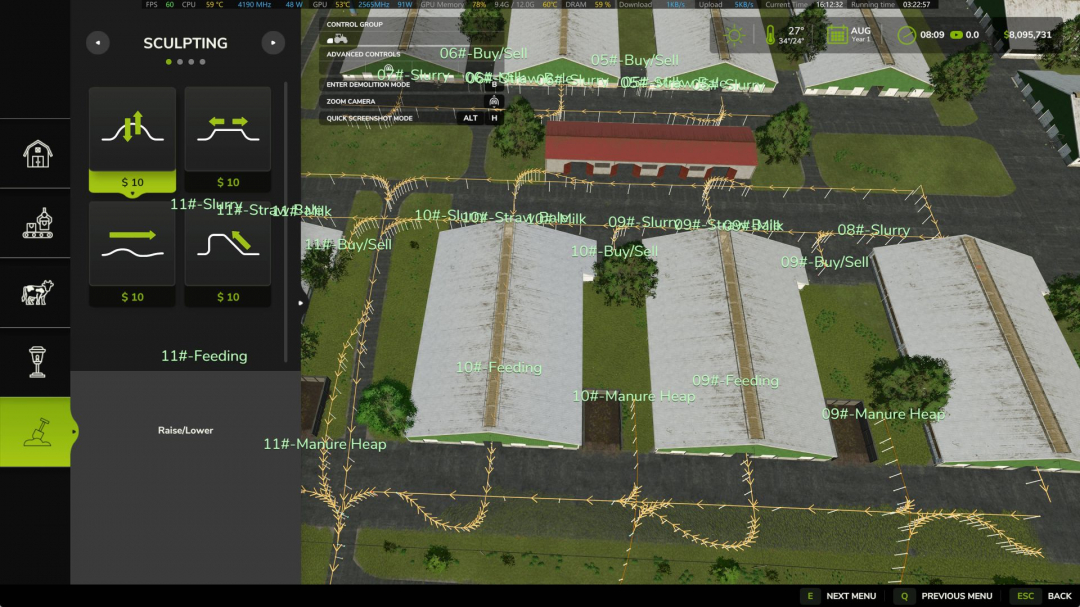Click the 11#-Buy/Sell label

point(348,245)
